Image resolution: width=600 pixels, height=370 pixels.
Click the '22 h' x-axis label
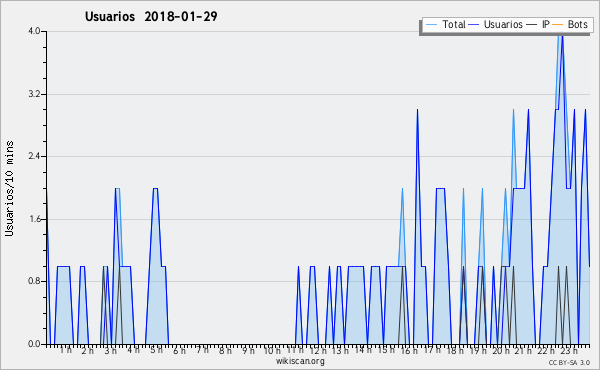(x=546, y=350)
